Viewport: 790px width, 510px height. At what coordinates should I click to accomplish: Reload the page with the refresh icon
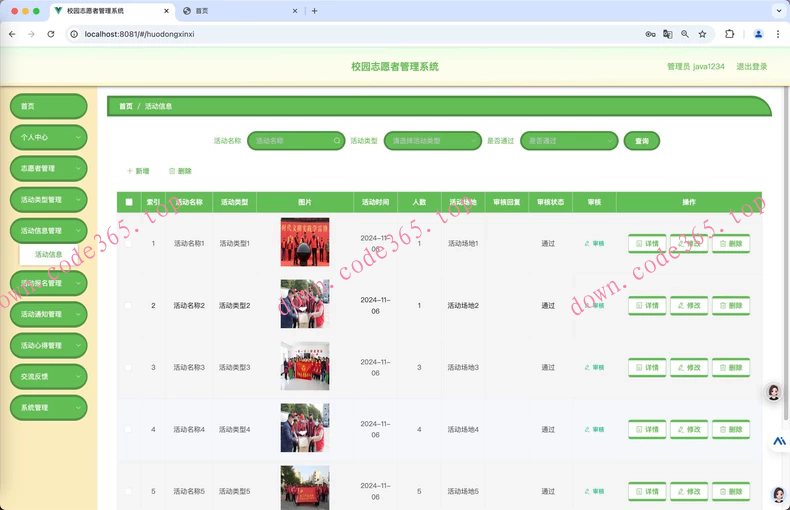click(51, 34)
